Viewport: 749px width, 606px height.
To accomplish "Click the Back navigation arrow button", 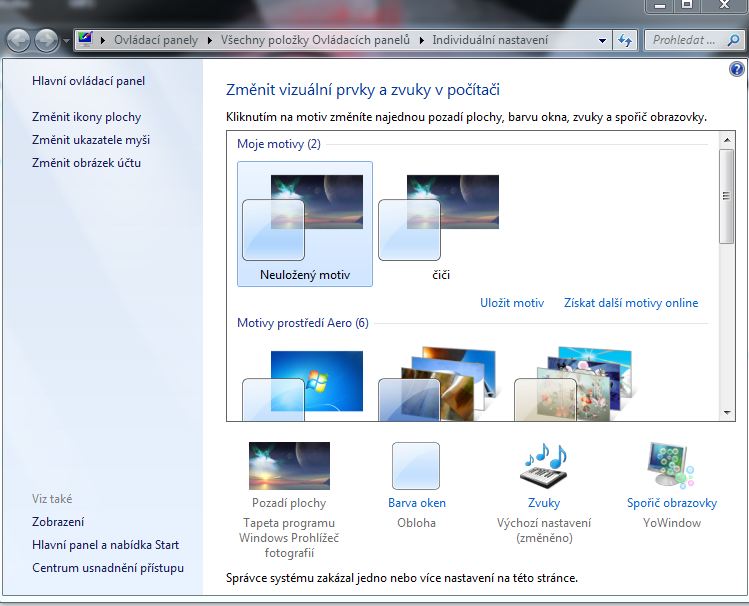I will 20,41.
